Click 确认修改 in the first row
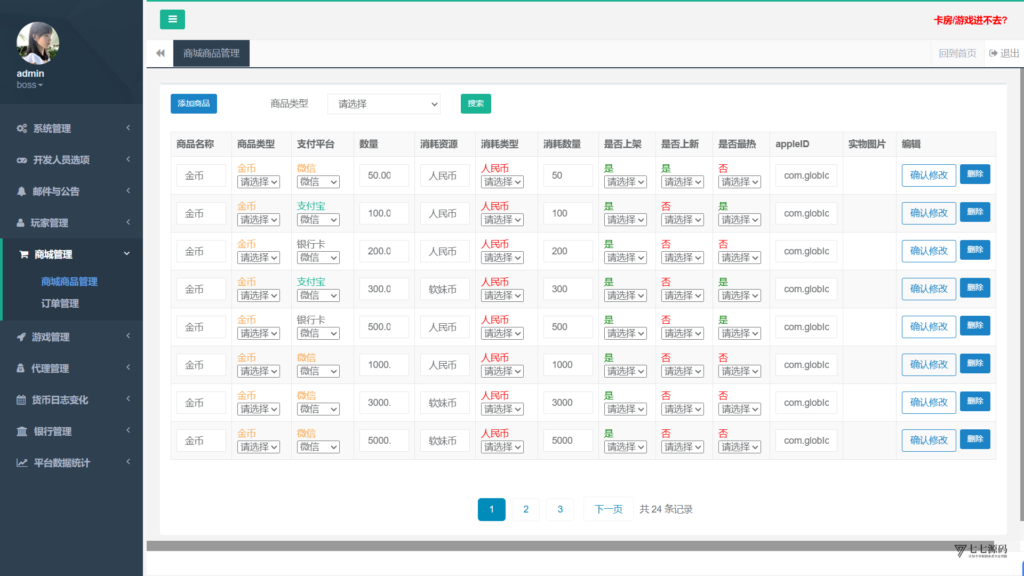The image size is (1024, 576). [929, 175]
